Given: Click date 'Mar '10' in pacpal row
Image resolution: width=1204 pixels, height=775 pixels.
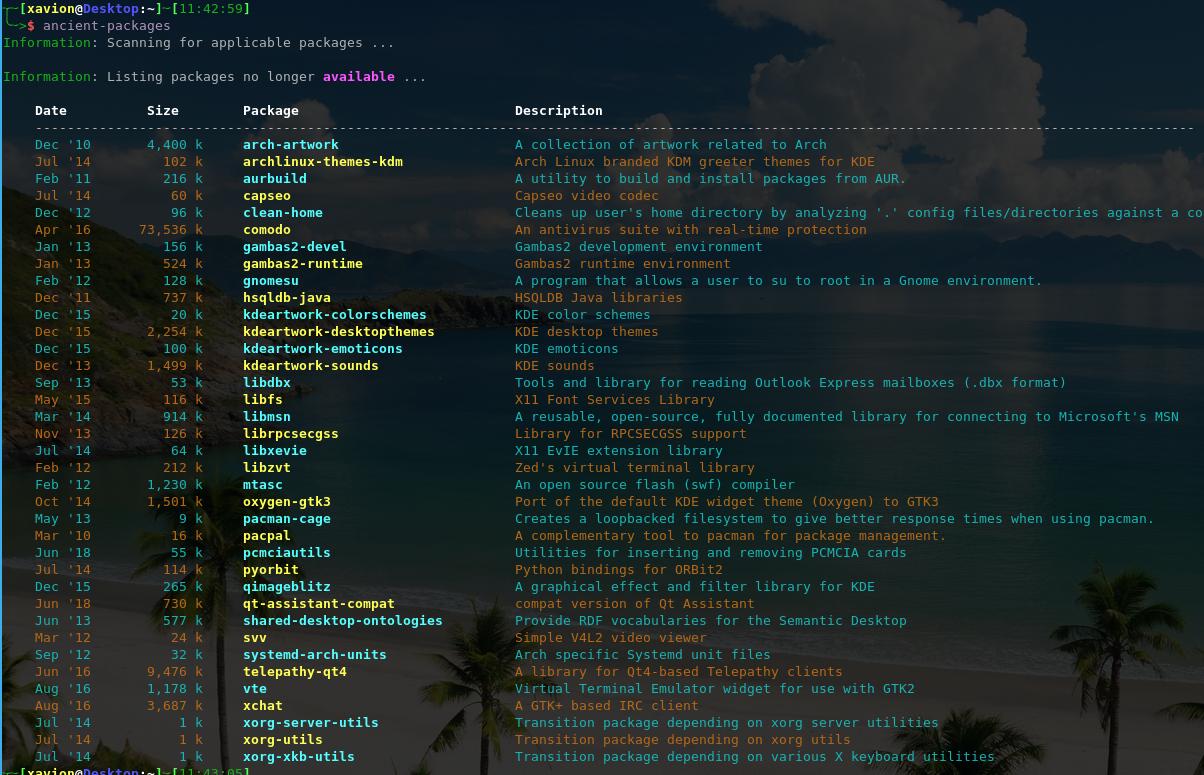Looking at the screenshot, I should tap(63, 535).
